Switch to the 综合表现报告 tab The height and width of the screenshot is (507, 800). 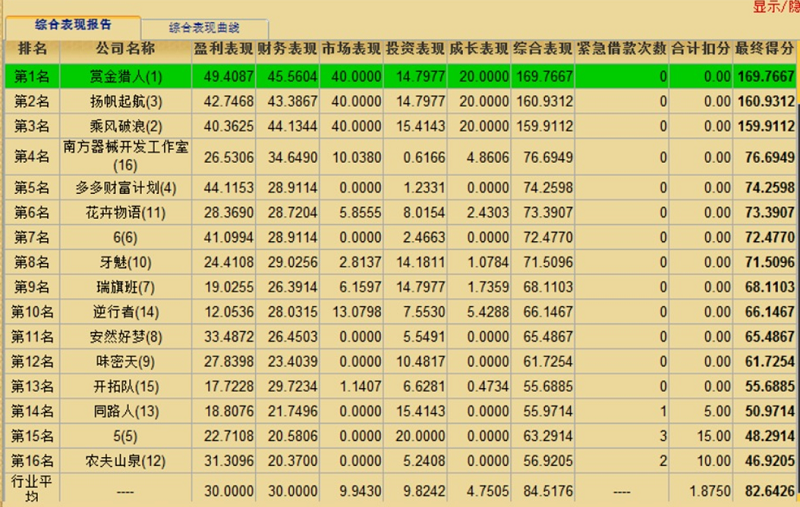73,24
